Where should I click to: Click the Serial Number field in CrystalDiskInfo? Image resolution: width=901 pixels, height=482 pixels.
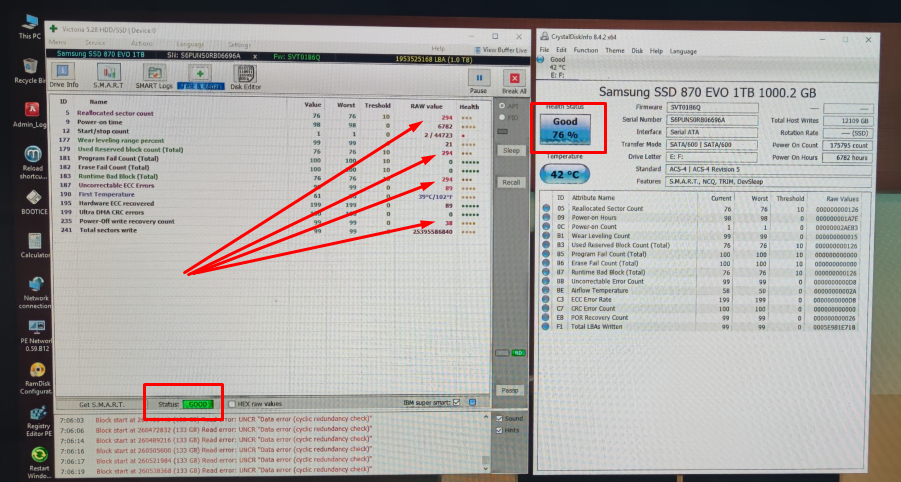[x=712, y=120]
